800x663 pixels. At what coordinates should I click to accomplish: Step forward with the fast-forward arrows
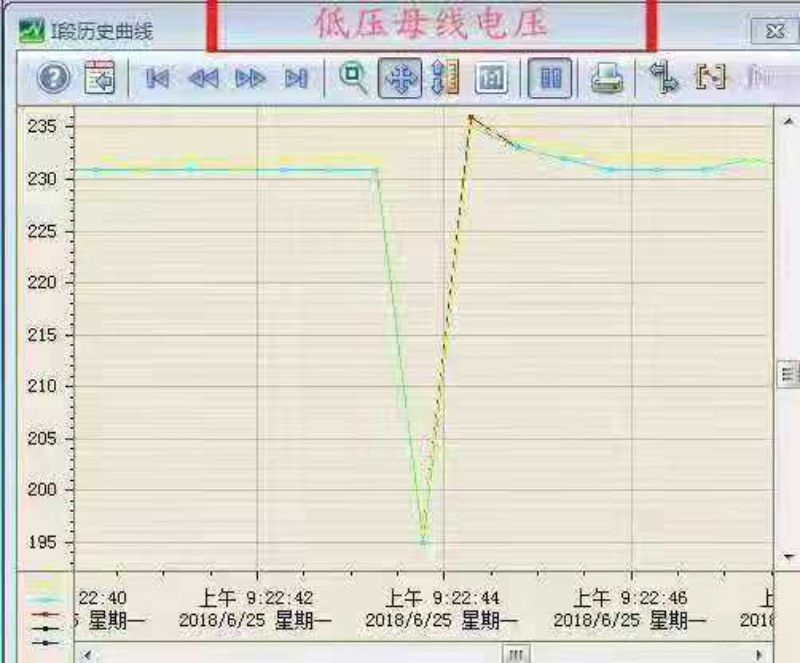pyautogui.click(x=251, y=79)
